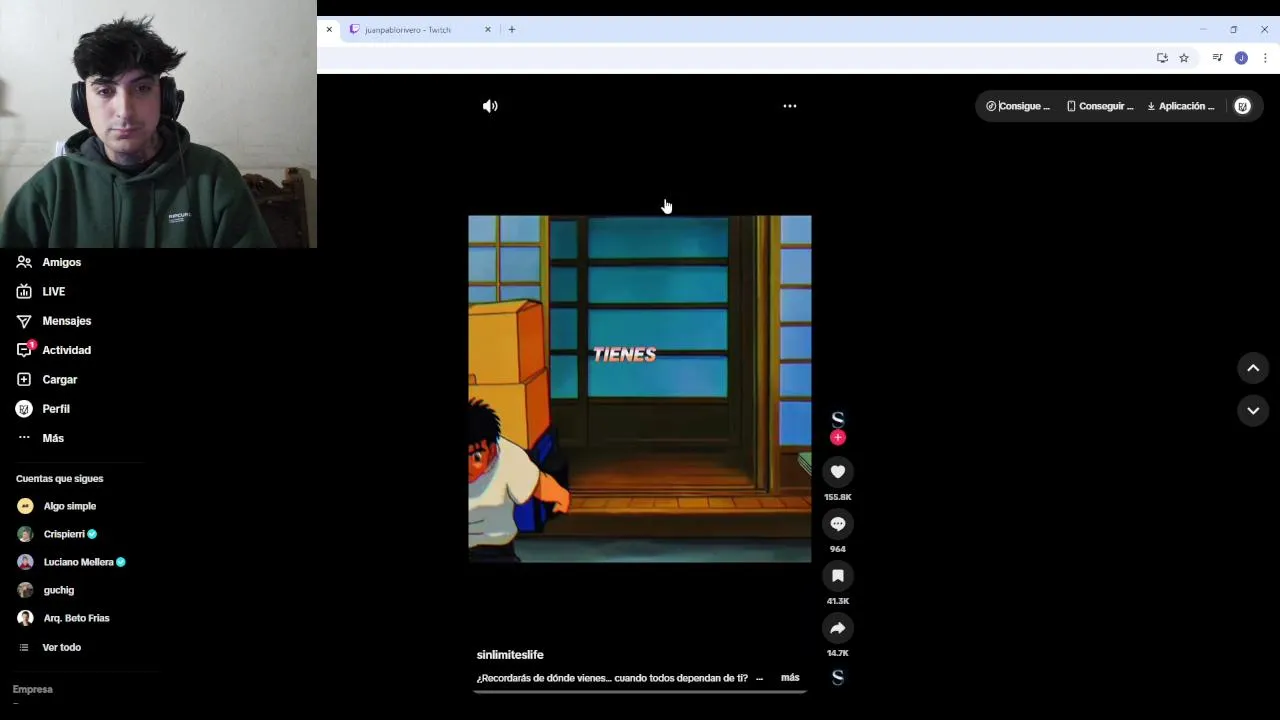Open comments with the 964 bubble icon

point(838,524)
